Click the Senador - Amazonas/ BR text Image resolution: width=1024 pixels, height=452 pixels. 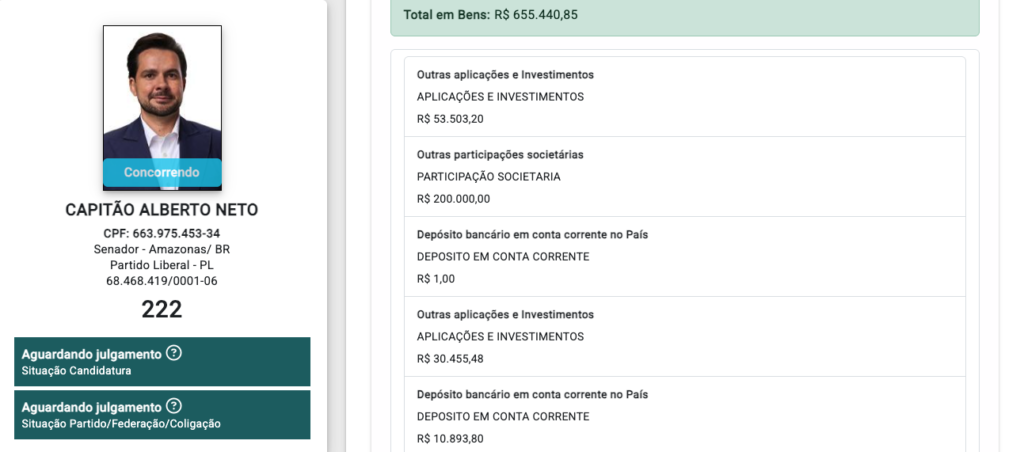pos(162,250)
